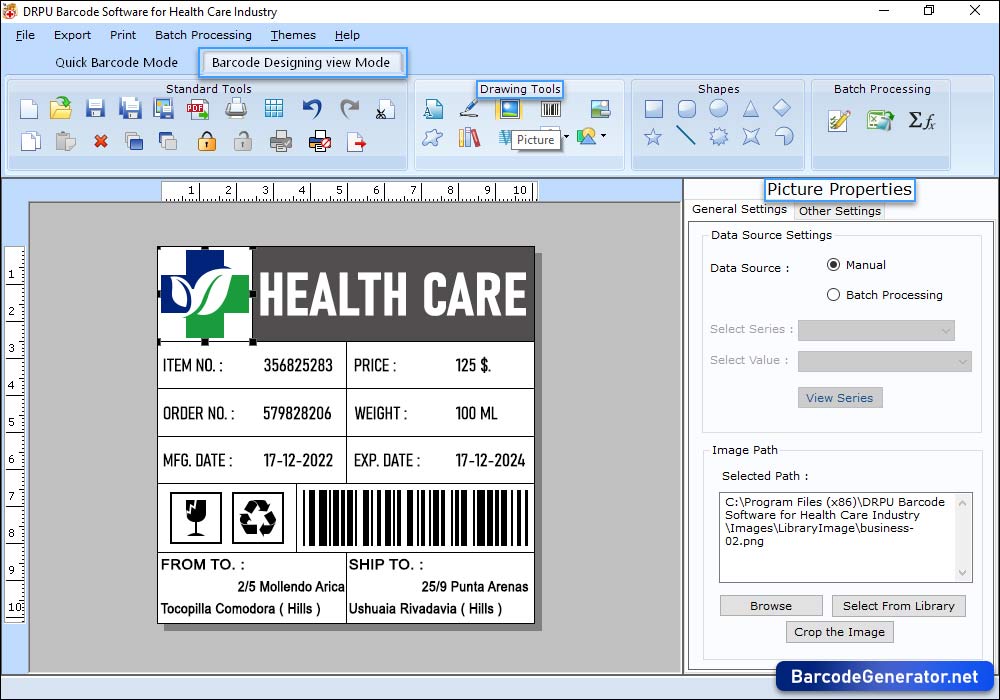Undo the last action

tap(312, 108)
